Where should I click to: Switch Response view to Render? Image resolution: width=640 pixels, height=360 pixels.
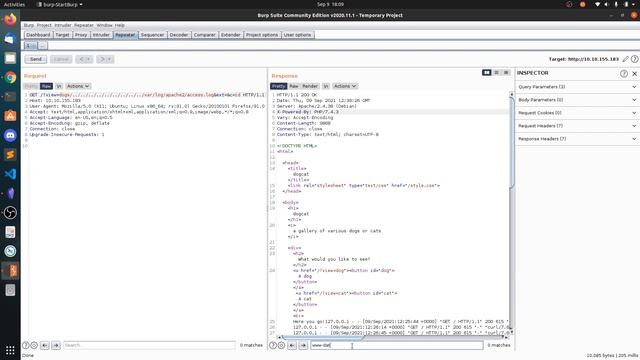[310, 86]
